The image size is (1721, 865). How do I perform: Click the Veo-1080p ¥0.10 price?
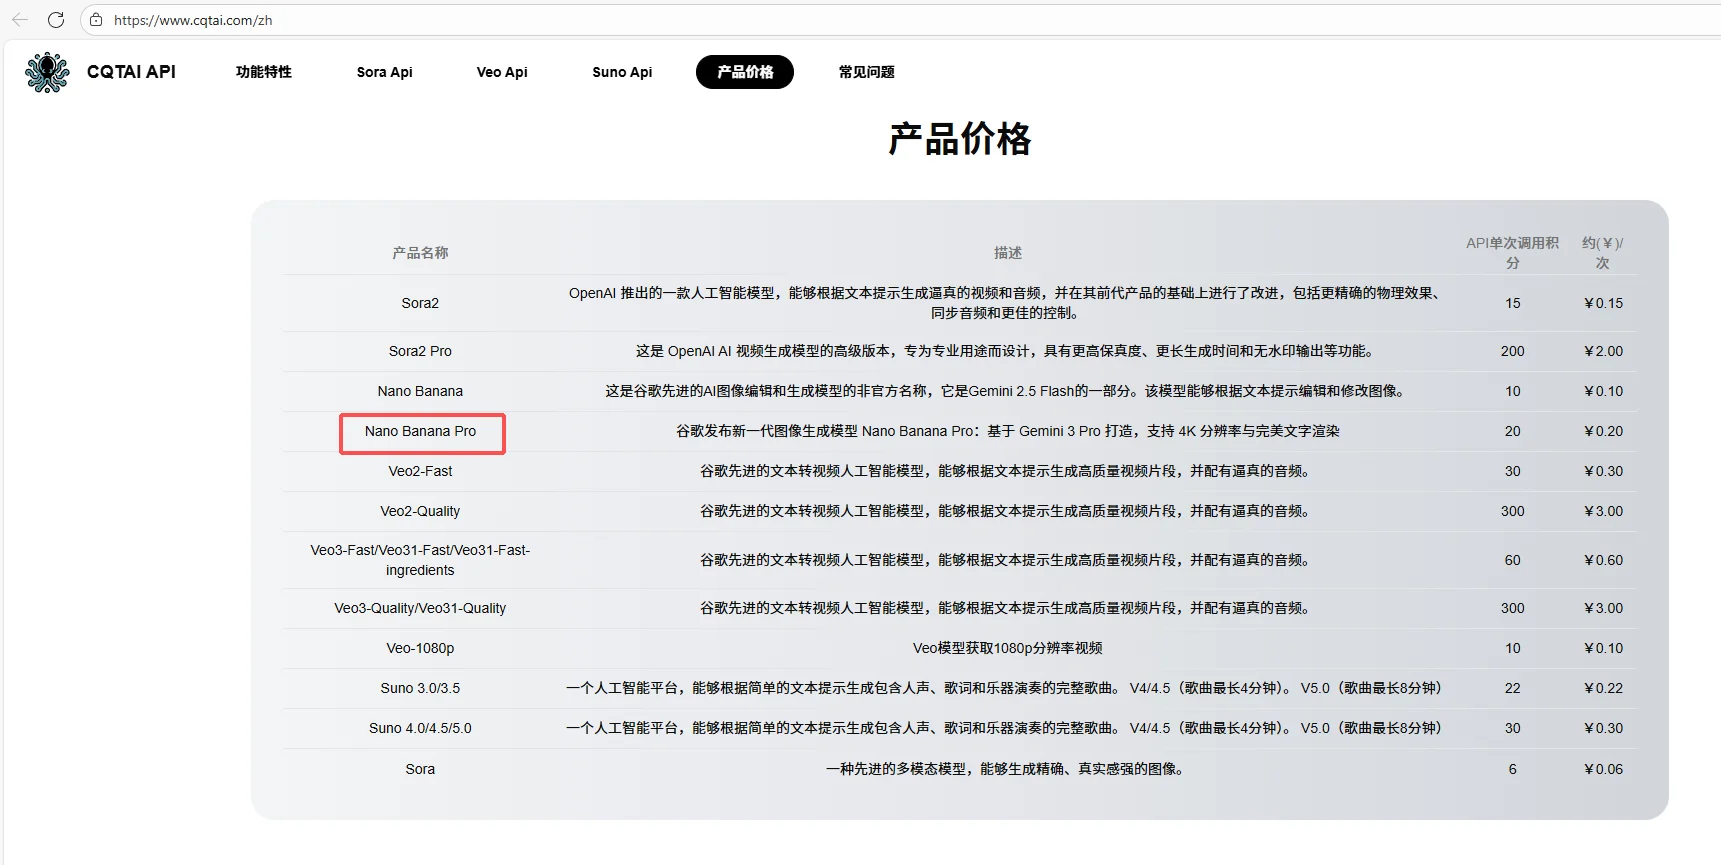[1604, 648]
